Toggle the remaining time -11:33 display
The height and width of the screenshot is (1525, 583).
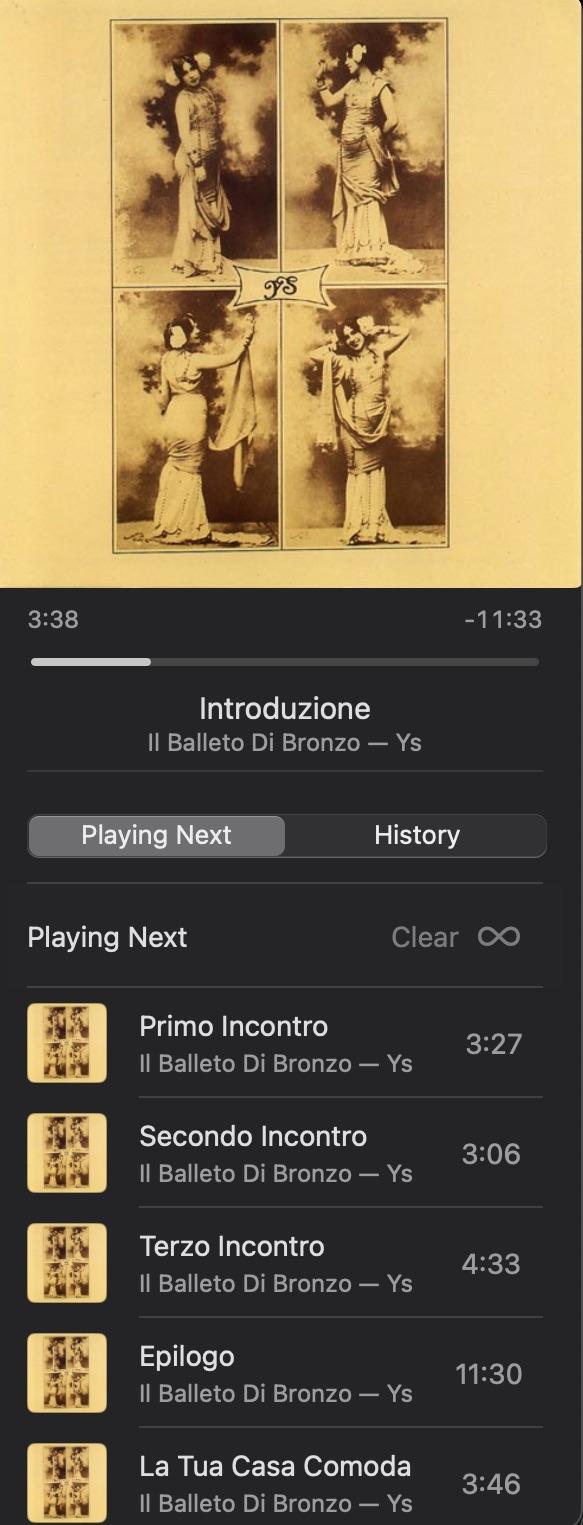pos(503,619)
